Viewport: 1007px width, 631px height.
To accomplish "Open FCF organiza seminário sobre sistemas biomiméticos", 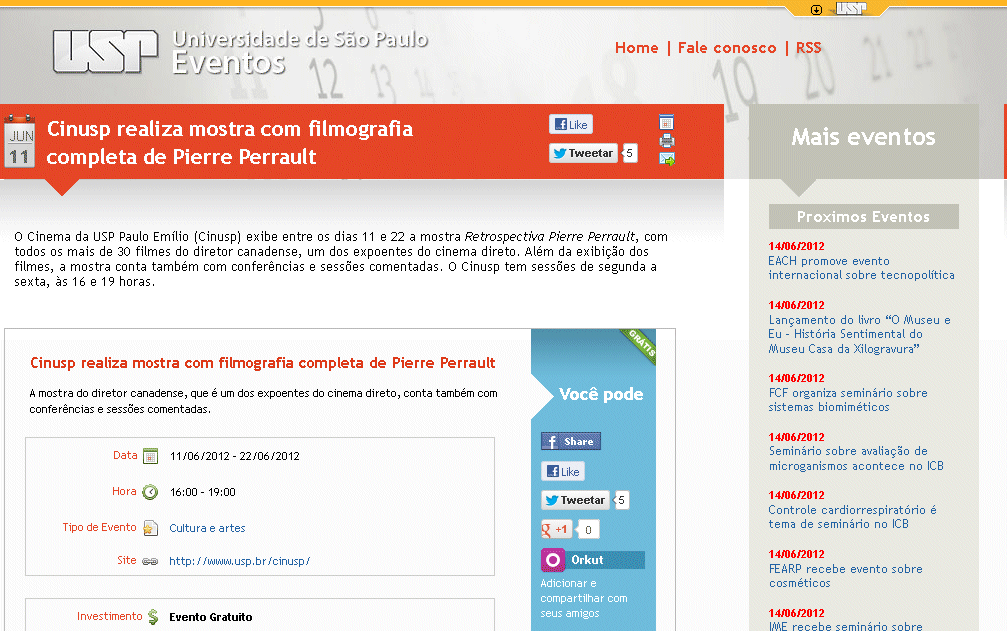I will 848,400.
